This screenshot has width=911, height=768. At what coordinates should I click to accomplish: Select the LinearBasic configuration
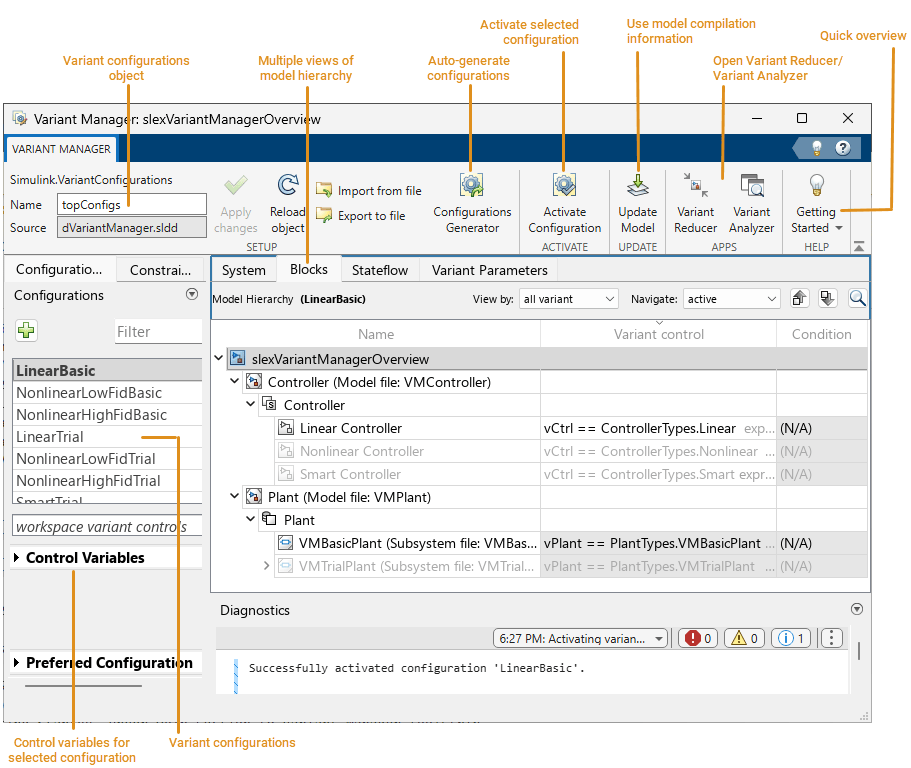[107, 370]
